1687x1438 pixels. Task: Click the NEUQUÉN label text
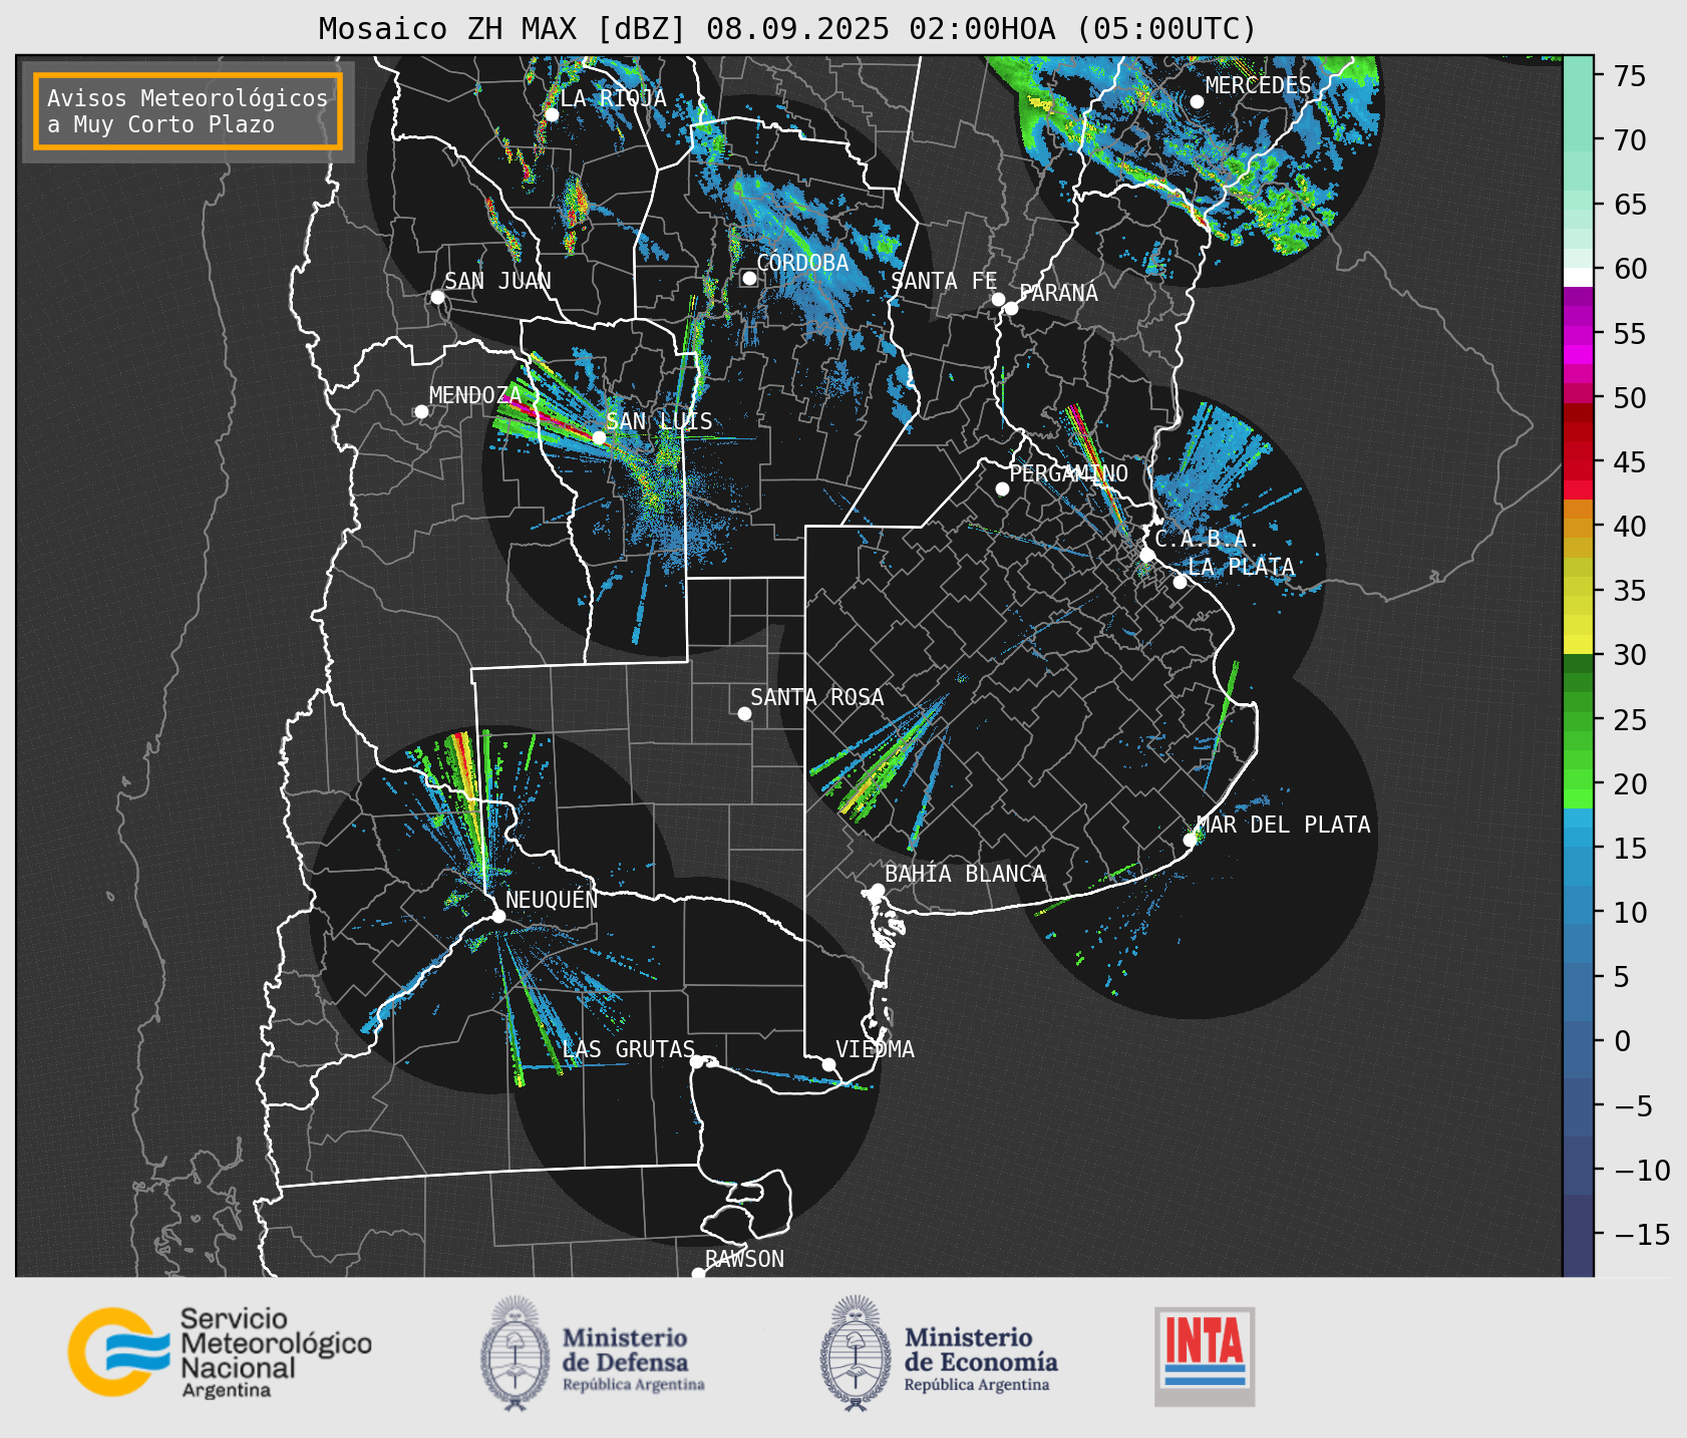(x=552, y=898)
